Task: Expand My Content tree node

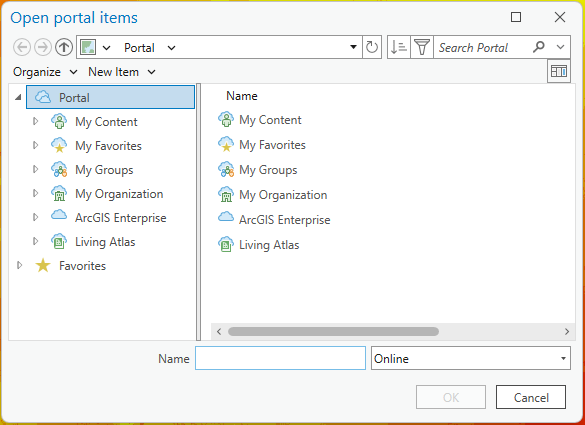Action: coord(35,121)
